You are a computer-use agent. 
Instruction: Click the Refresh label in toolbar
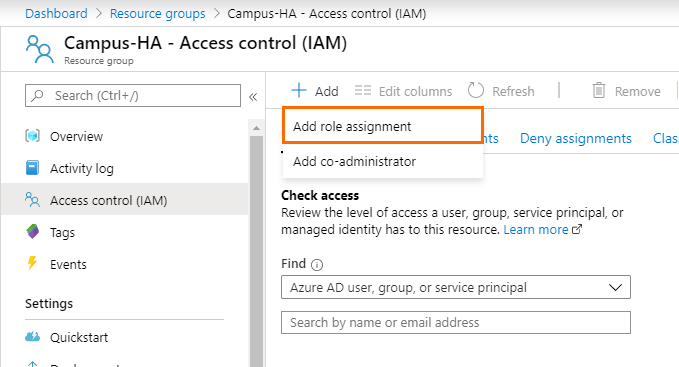tap(513, 91)
